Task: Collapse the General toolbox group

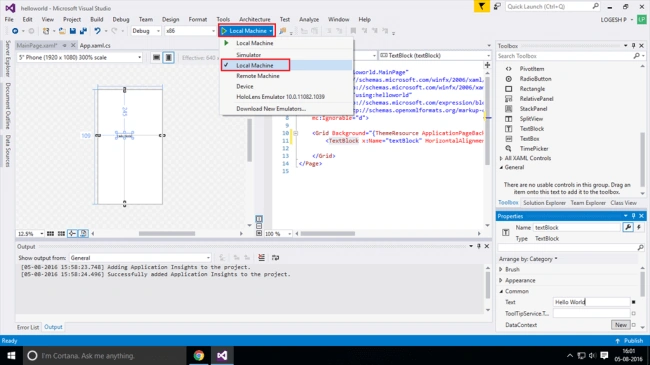Action: point(501,168)
